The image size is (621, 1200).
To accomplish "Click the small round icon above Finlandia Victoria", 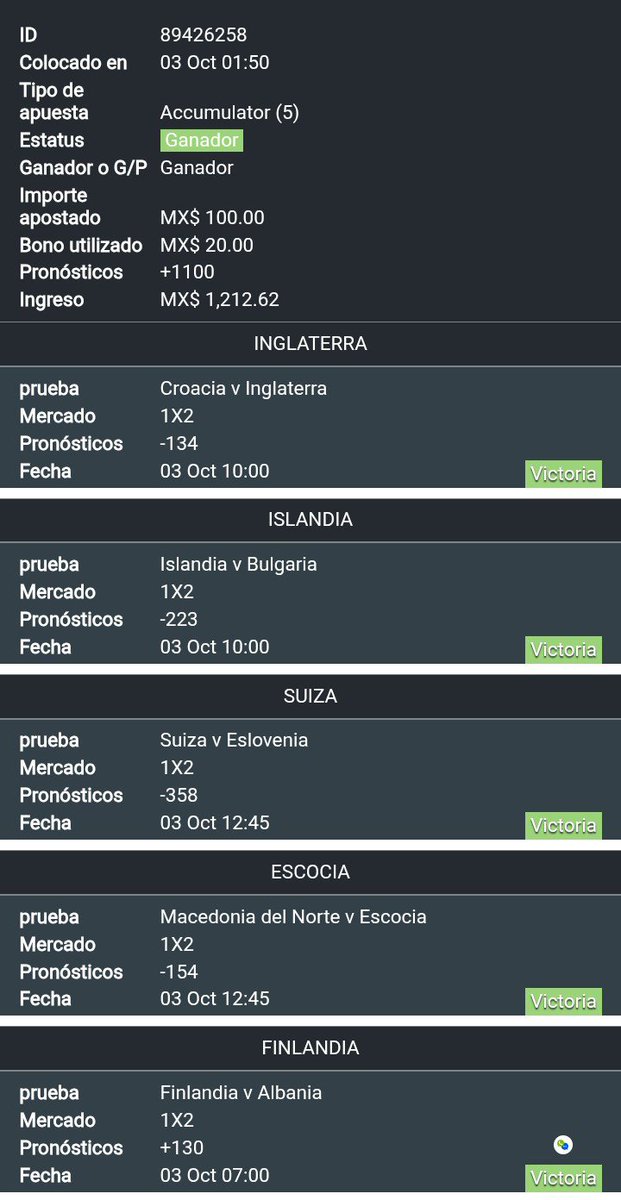I will pos(564,1146).
